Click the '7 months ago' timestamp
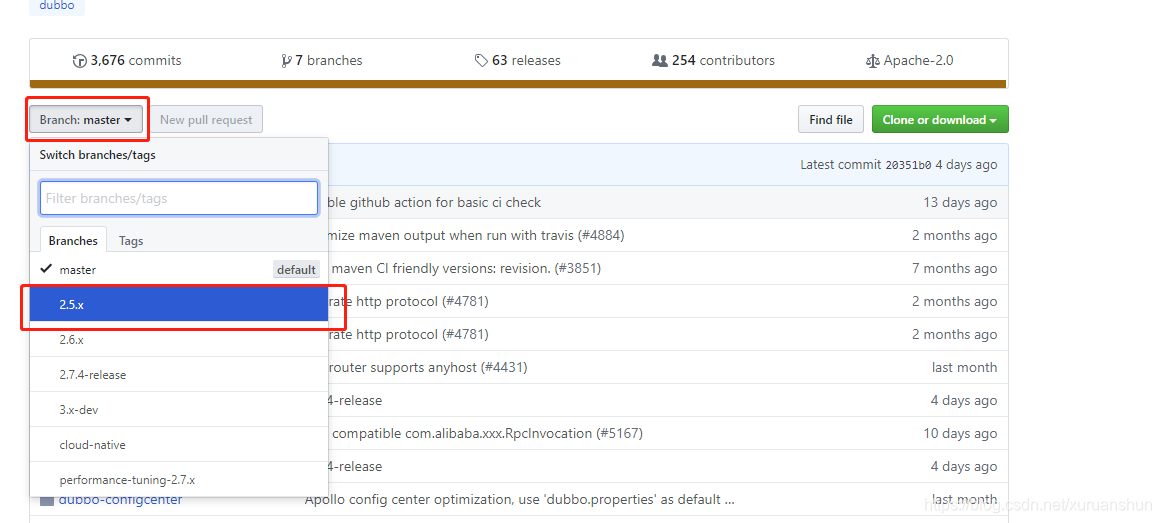Image resolution: width=1161 pixels, height=523 pixels. 954,268
